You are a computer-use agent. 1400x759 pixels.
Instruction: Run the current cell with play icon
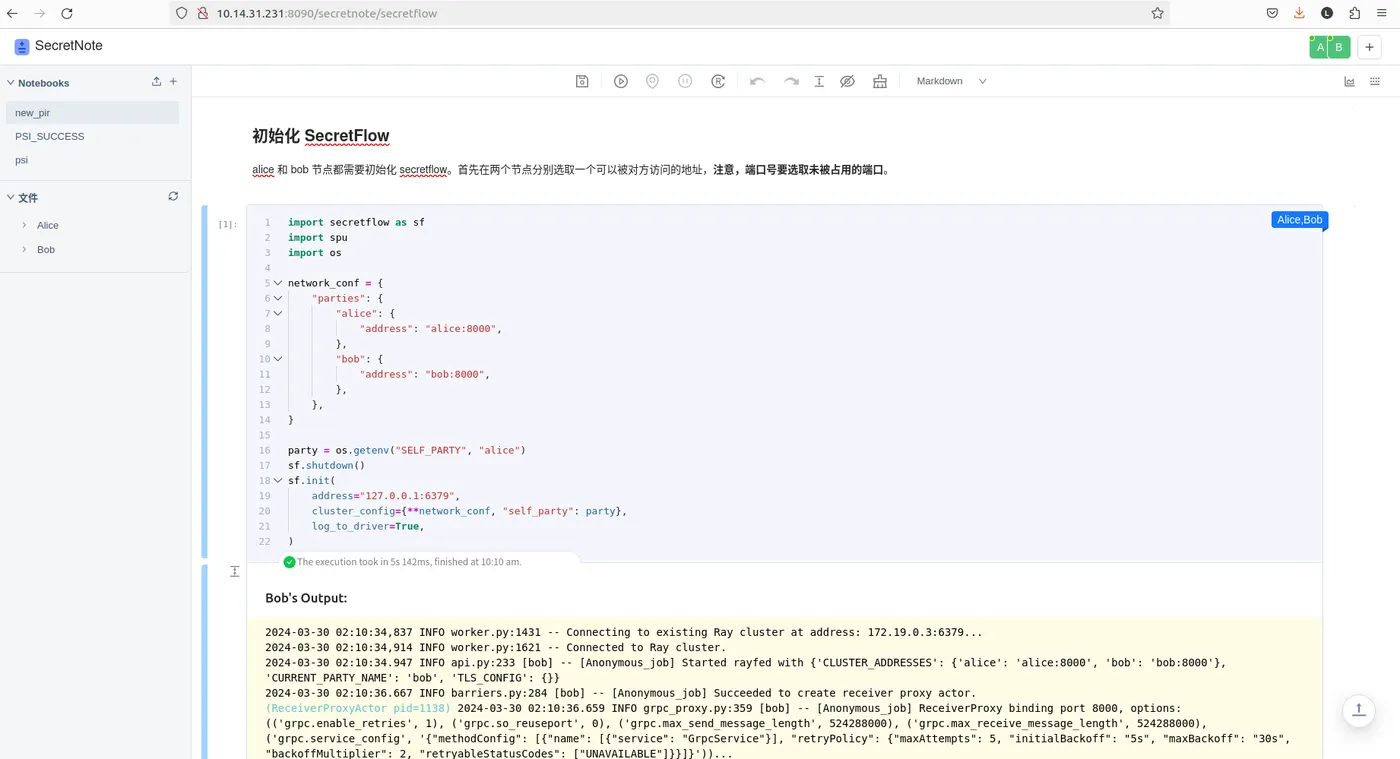621,81
